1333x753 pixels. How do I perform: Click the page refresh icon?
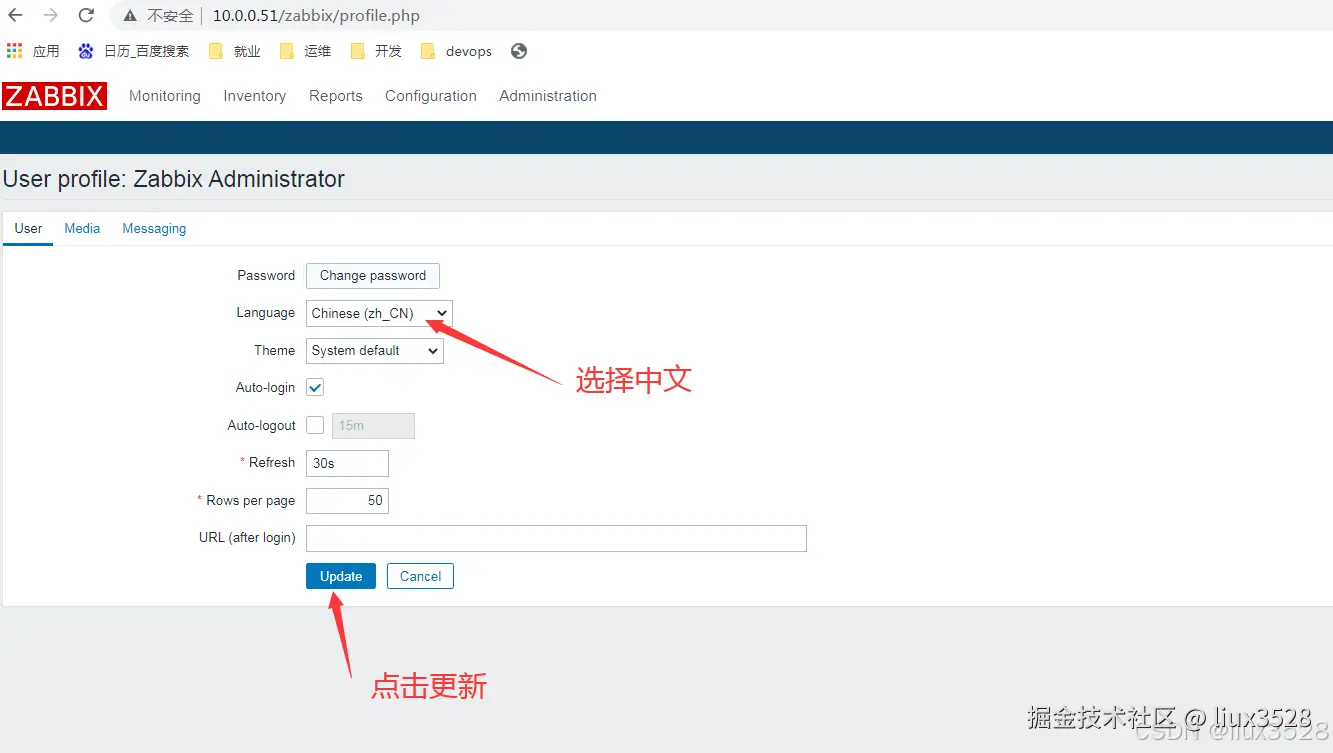pos(86,15)
